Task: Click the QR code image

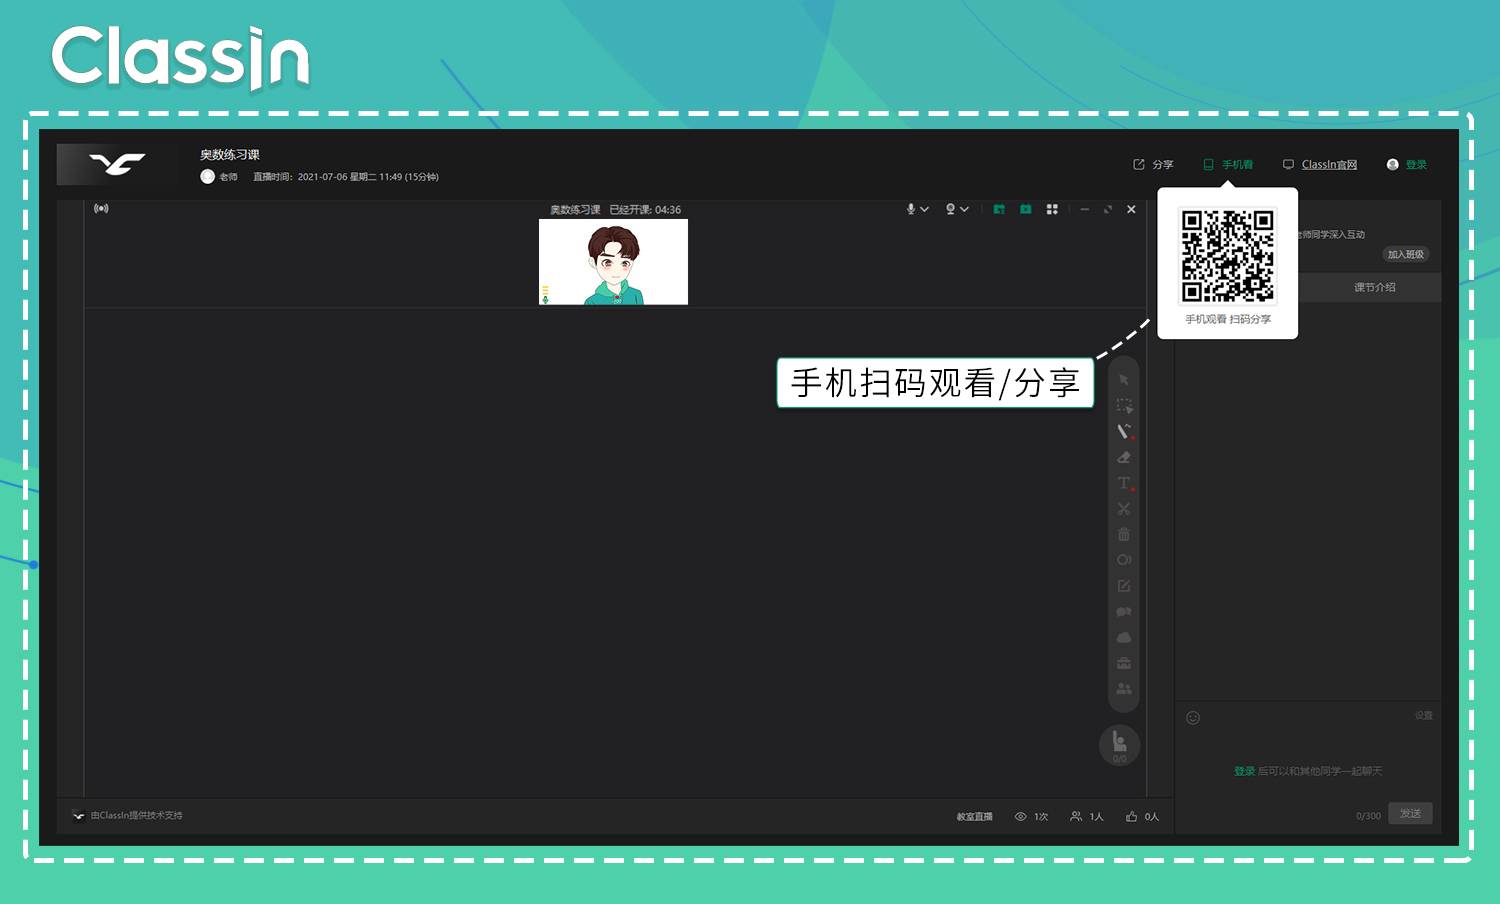Action: point(1228,255)
